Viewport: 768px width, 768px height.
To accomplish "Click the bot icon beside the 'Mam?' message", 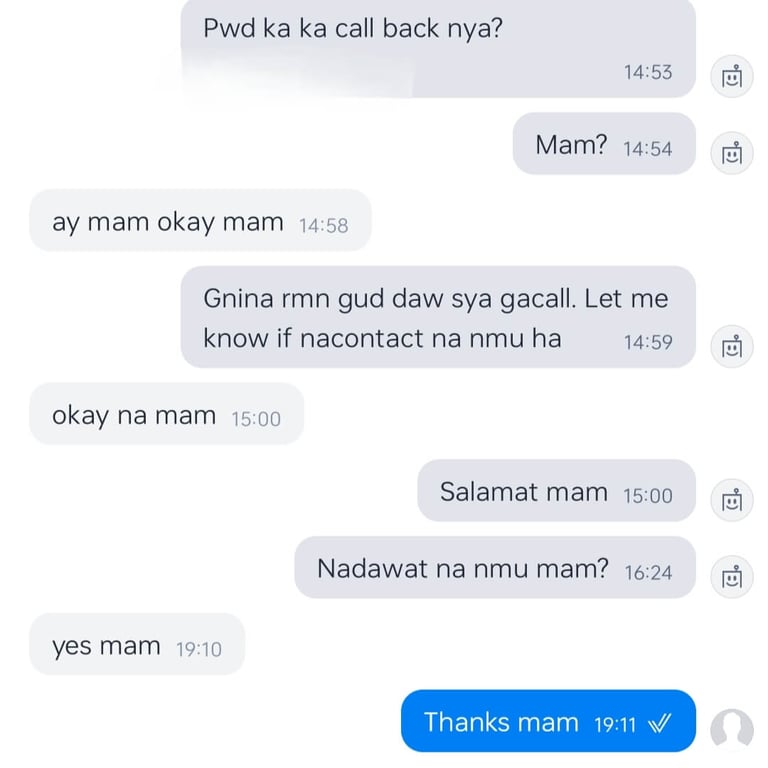I will point(732,153).
